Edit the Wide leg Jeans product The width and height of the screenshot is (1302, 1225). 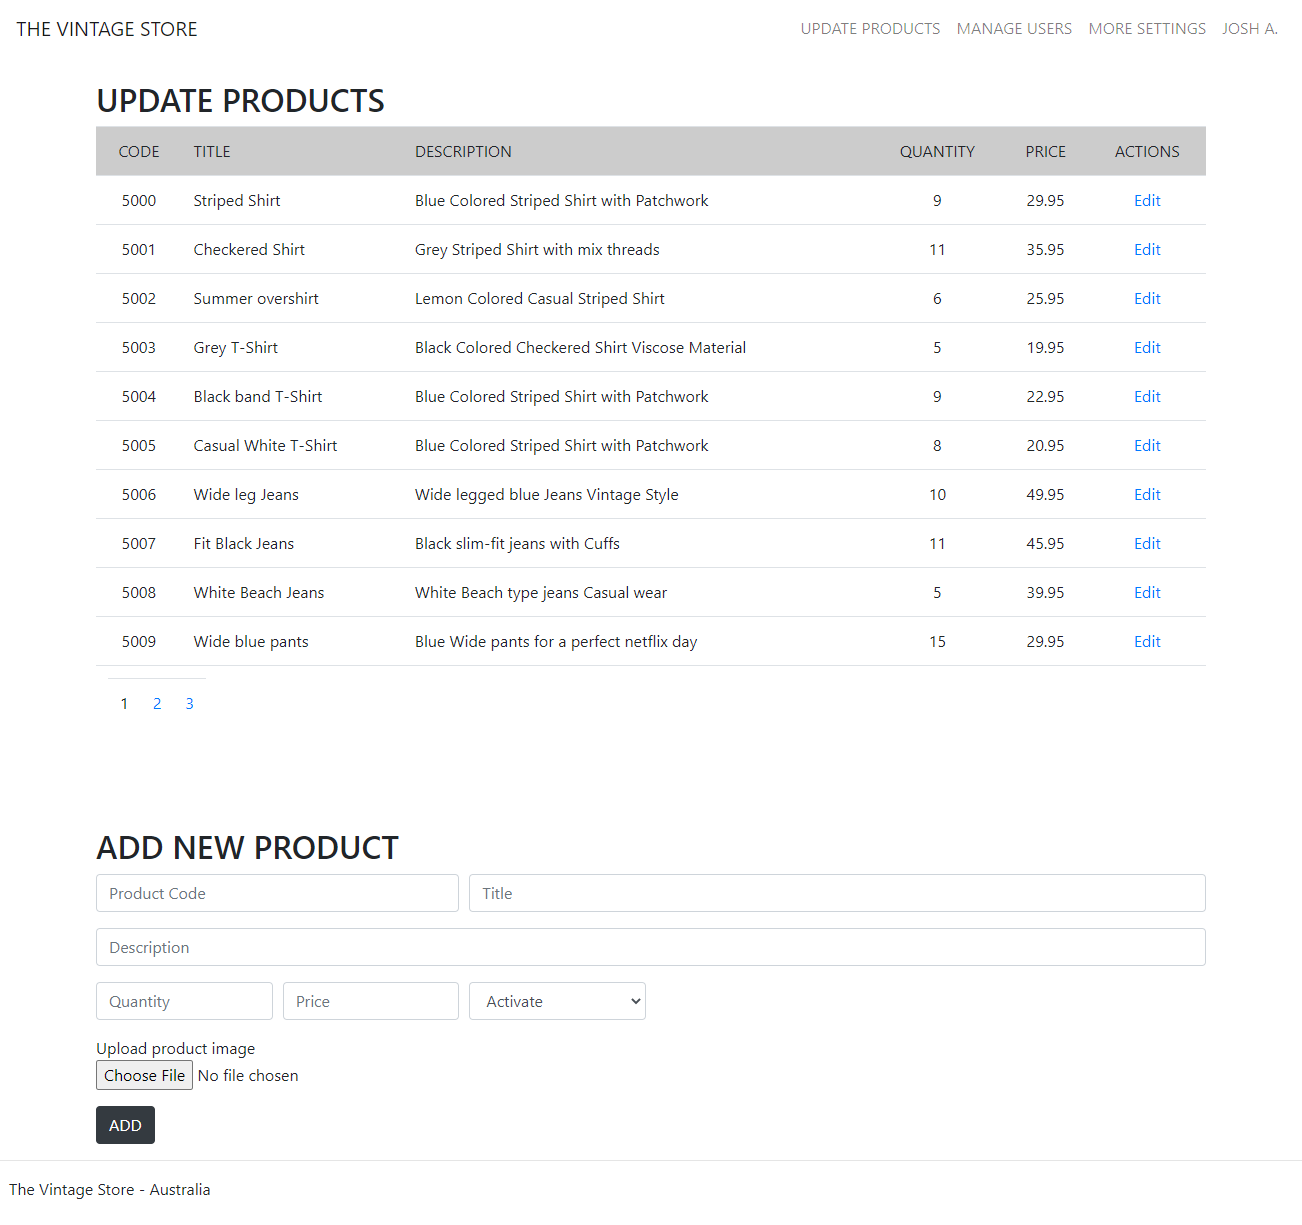(1147, 495)
